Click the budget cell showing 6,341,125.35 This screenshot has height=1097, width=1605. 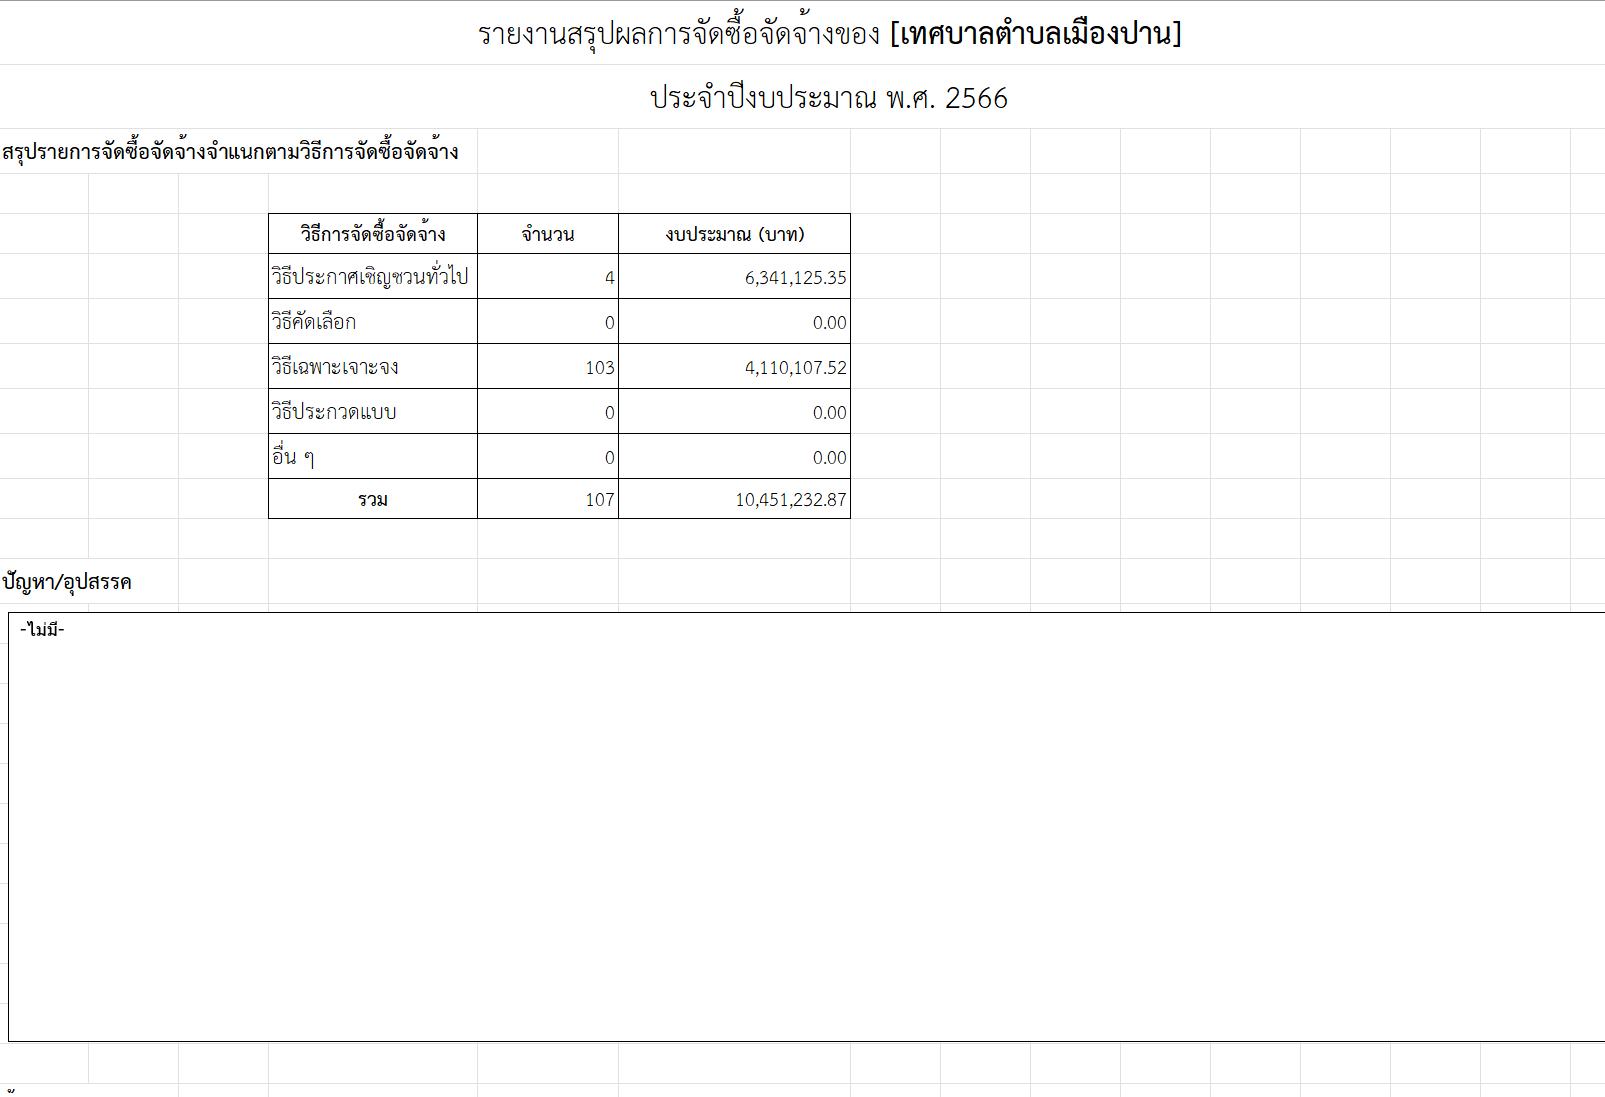click(x=794, y=278)
